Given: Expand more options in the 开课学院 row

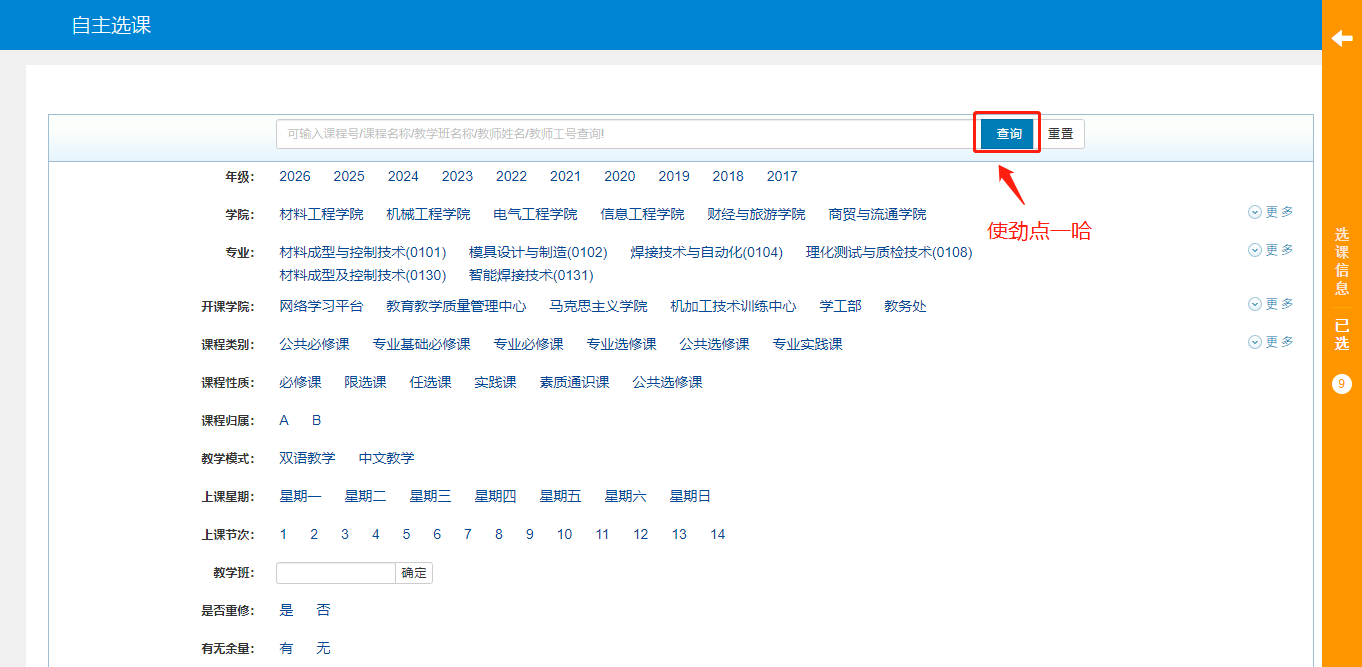Looking at the screenshot, I should point(1270,304).
